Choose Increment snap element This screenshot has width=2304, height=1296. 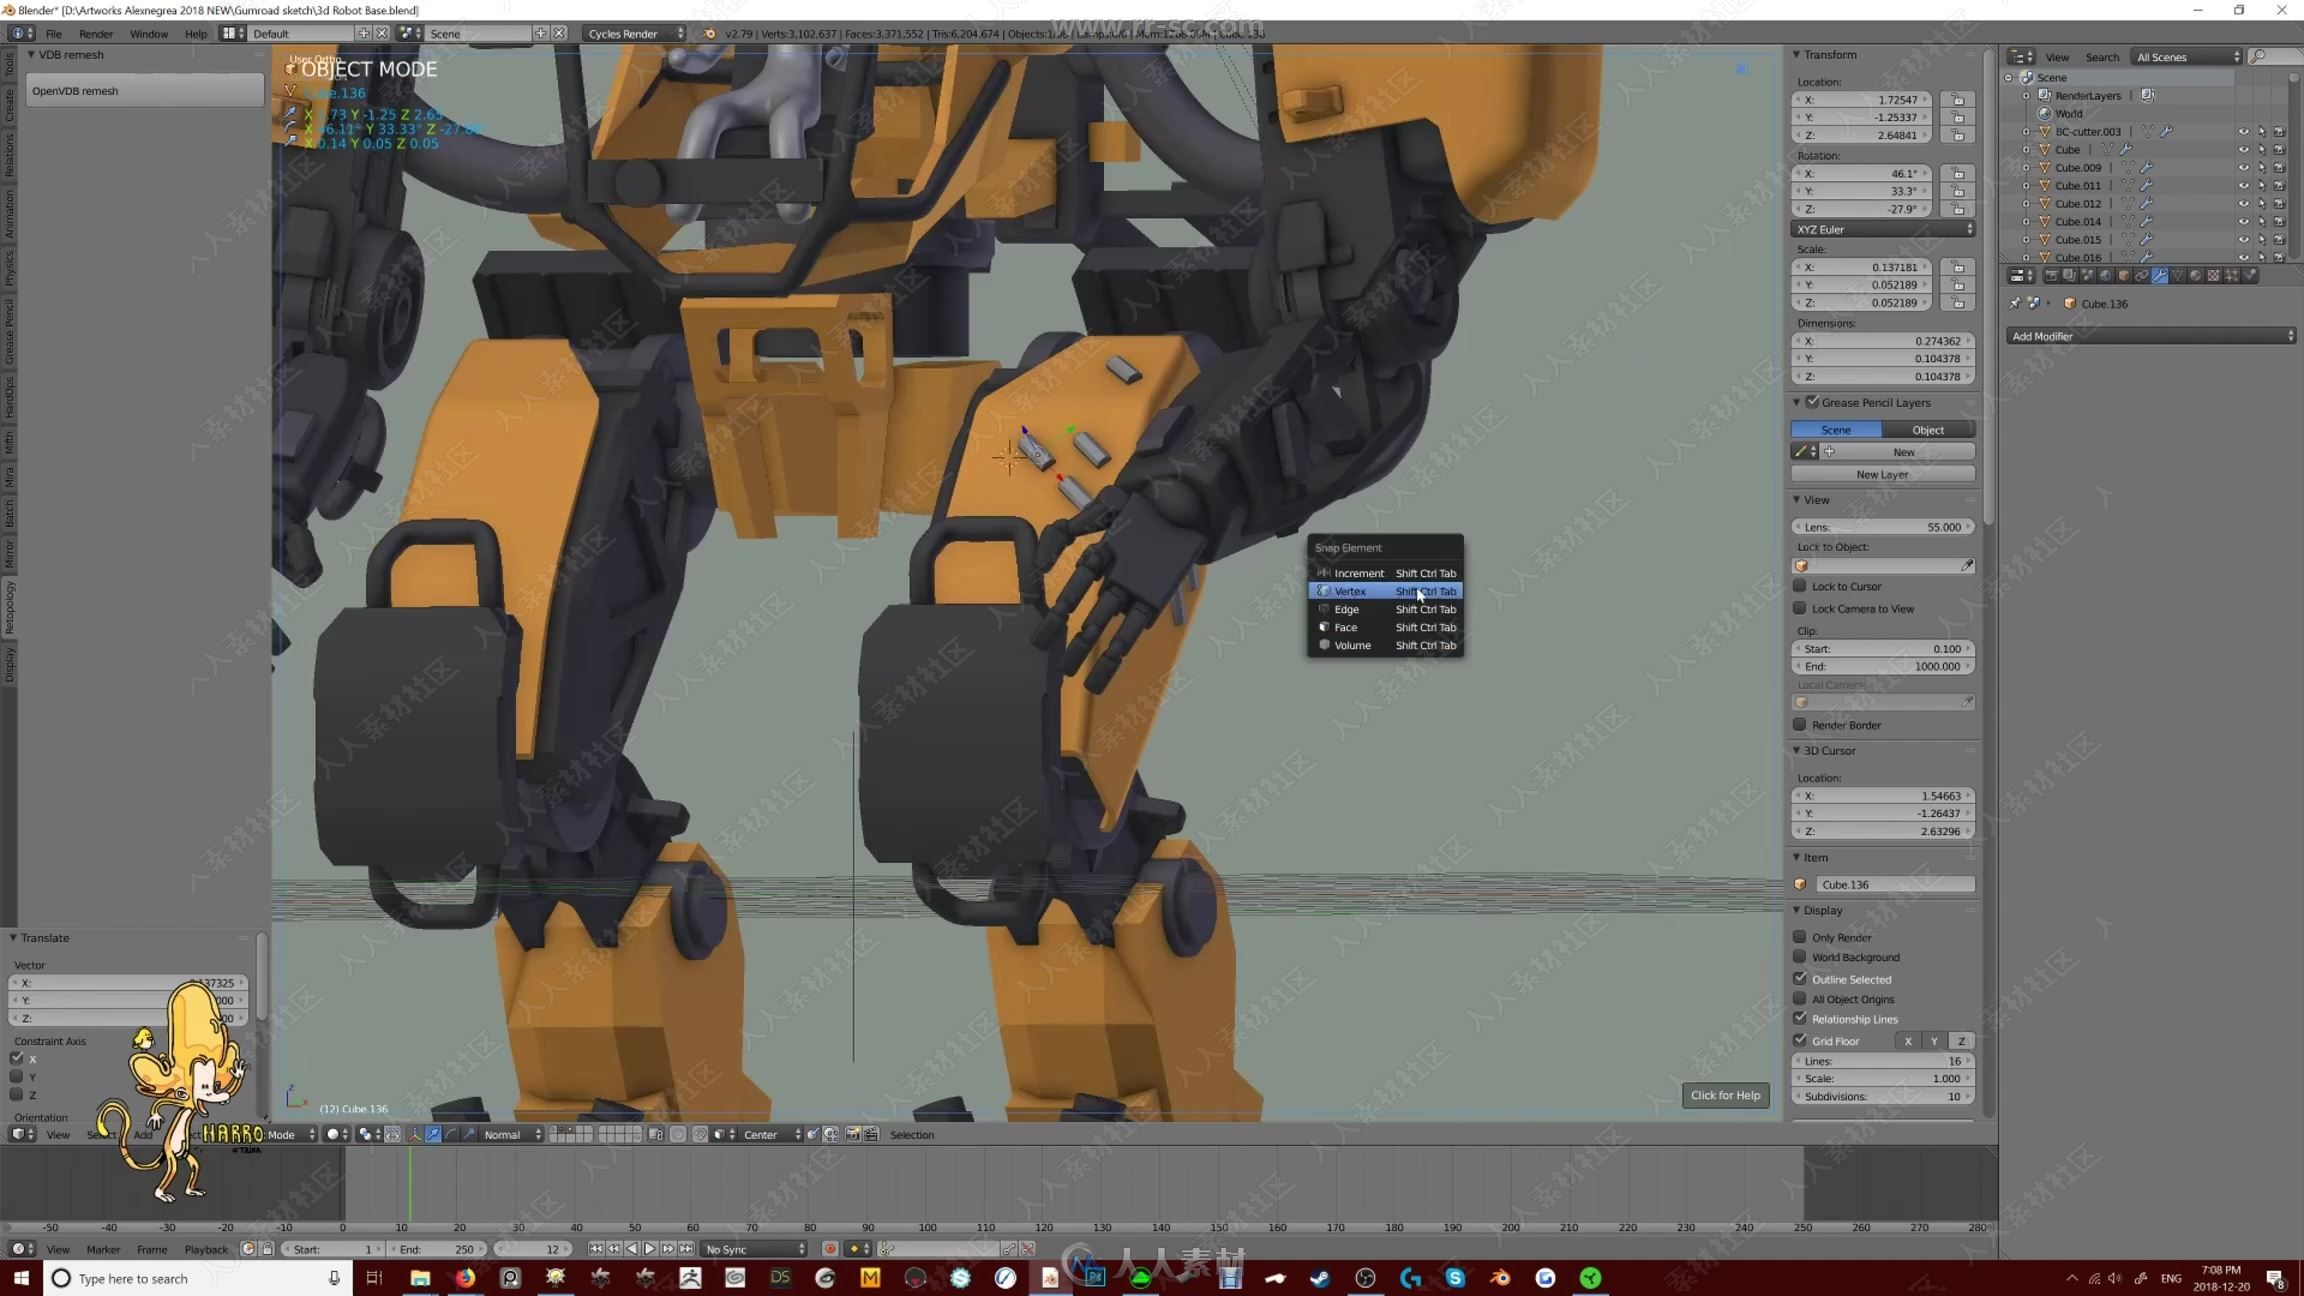(1385, 573)
